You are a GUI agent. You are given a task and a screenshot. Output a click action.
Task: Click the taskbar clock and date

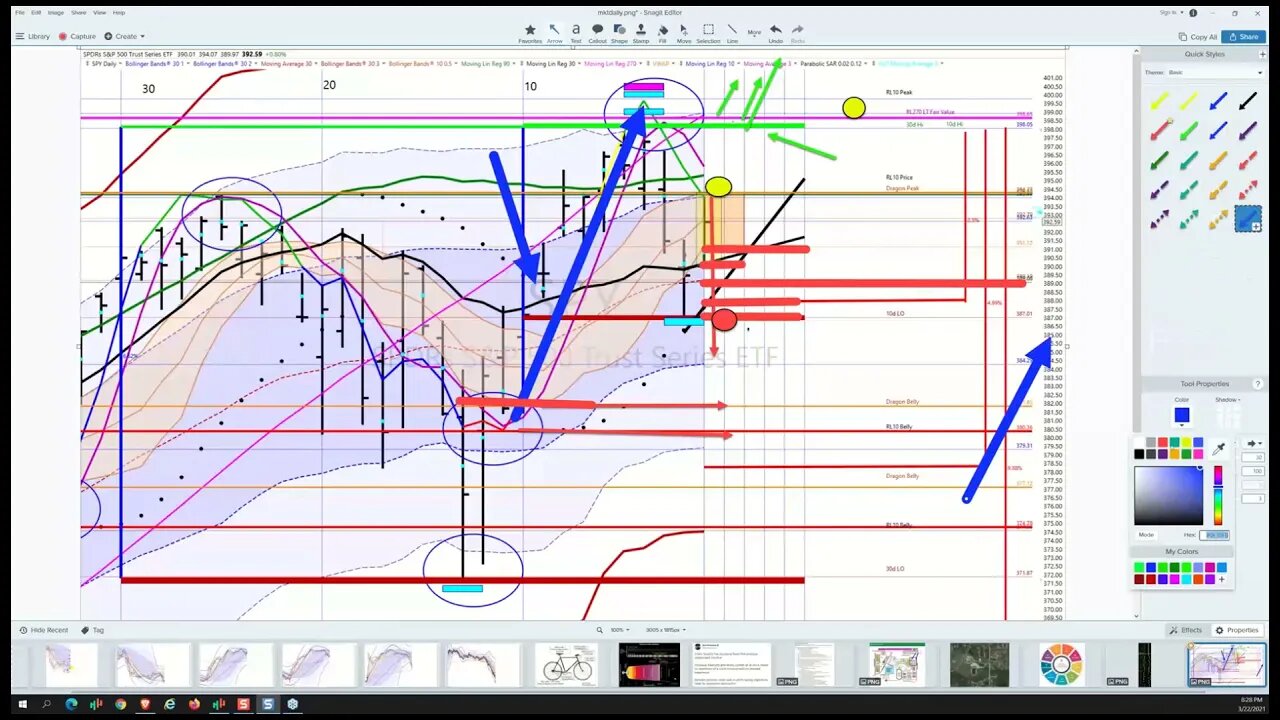(x=1252, y=705)
